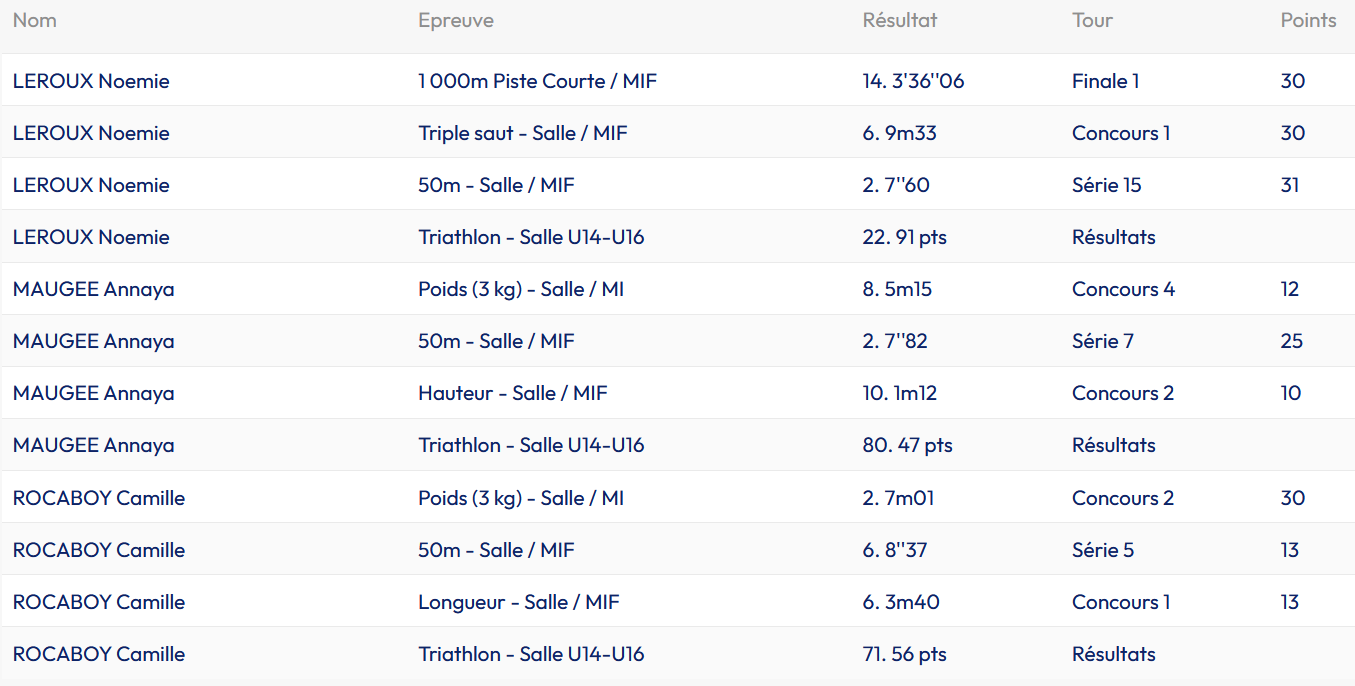The height and width of the screenshot is (686, 1355).
Task: Click the Résultat column header
Action: [900, 21]
